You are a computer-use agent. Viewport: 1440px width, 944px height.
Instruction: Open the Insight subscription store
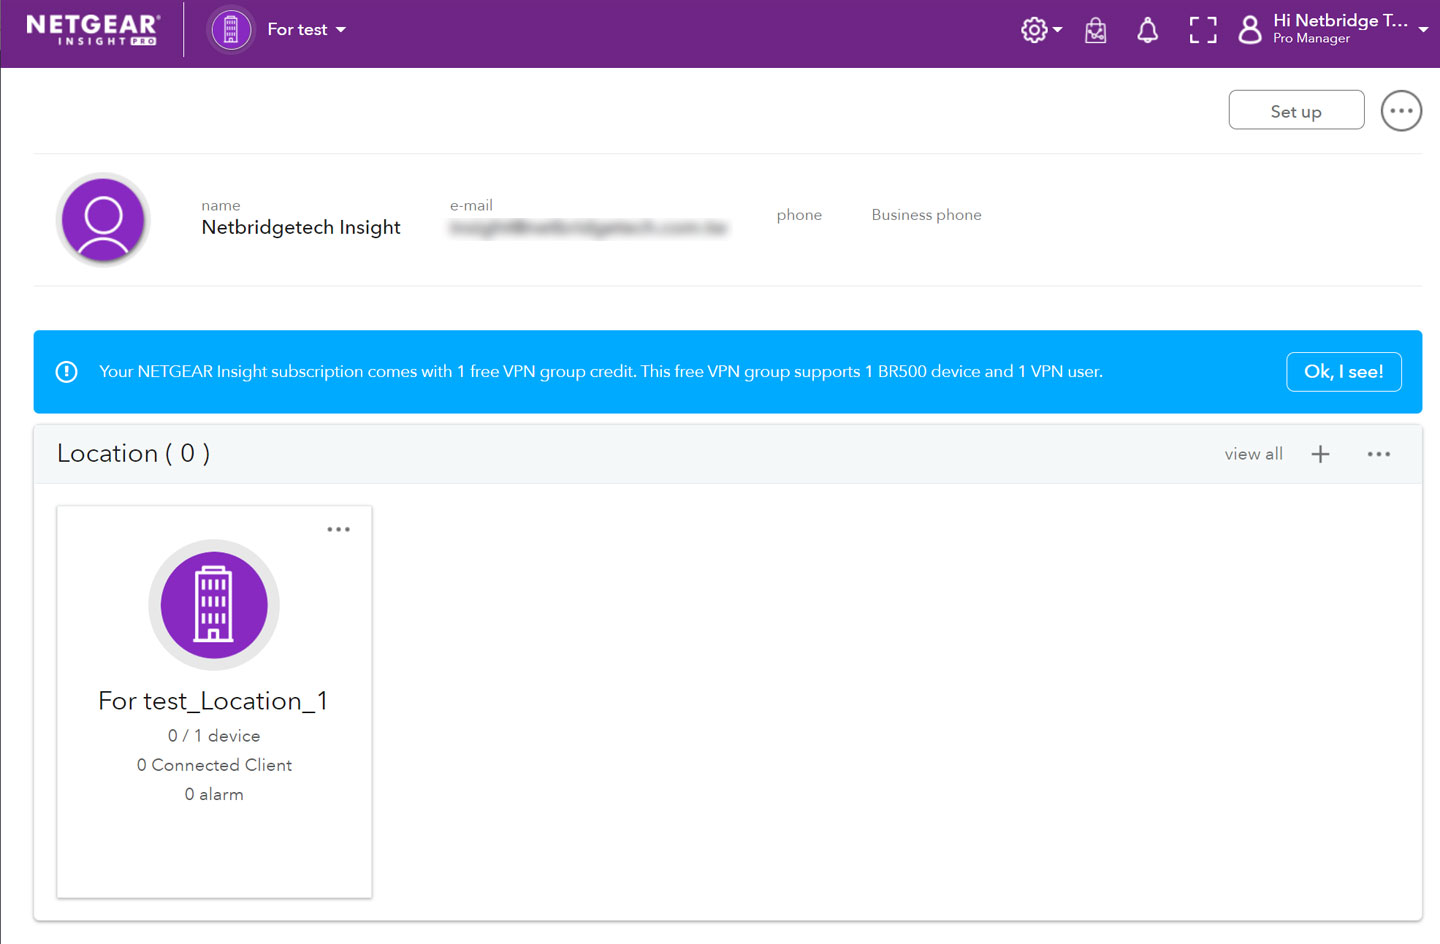(1095, 29)
